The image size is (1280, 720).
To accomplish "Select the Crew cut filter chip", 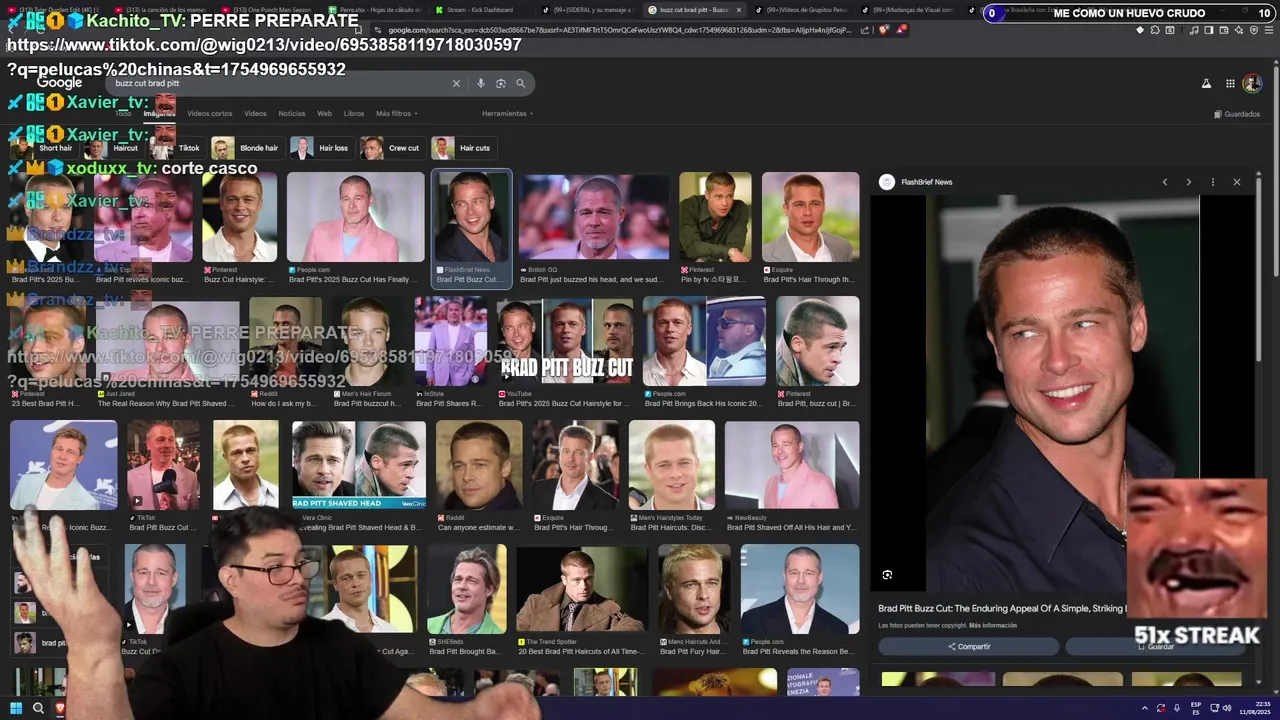I will (392, 148).
